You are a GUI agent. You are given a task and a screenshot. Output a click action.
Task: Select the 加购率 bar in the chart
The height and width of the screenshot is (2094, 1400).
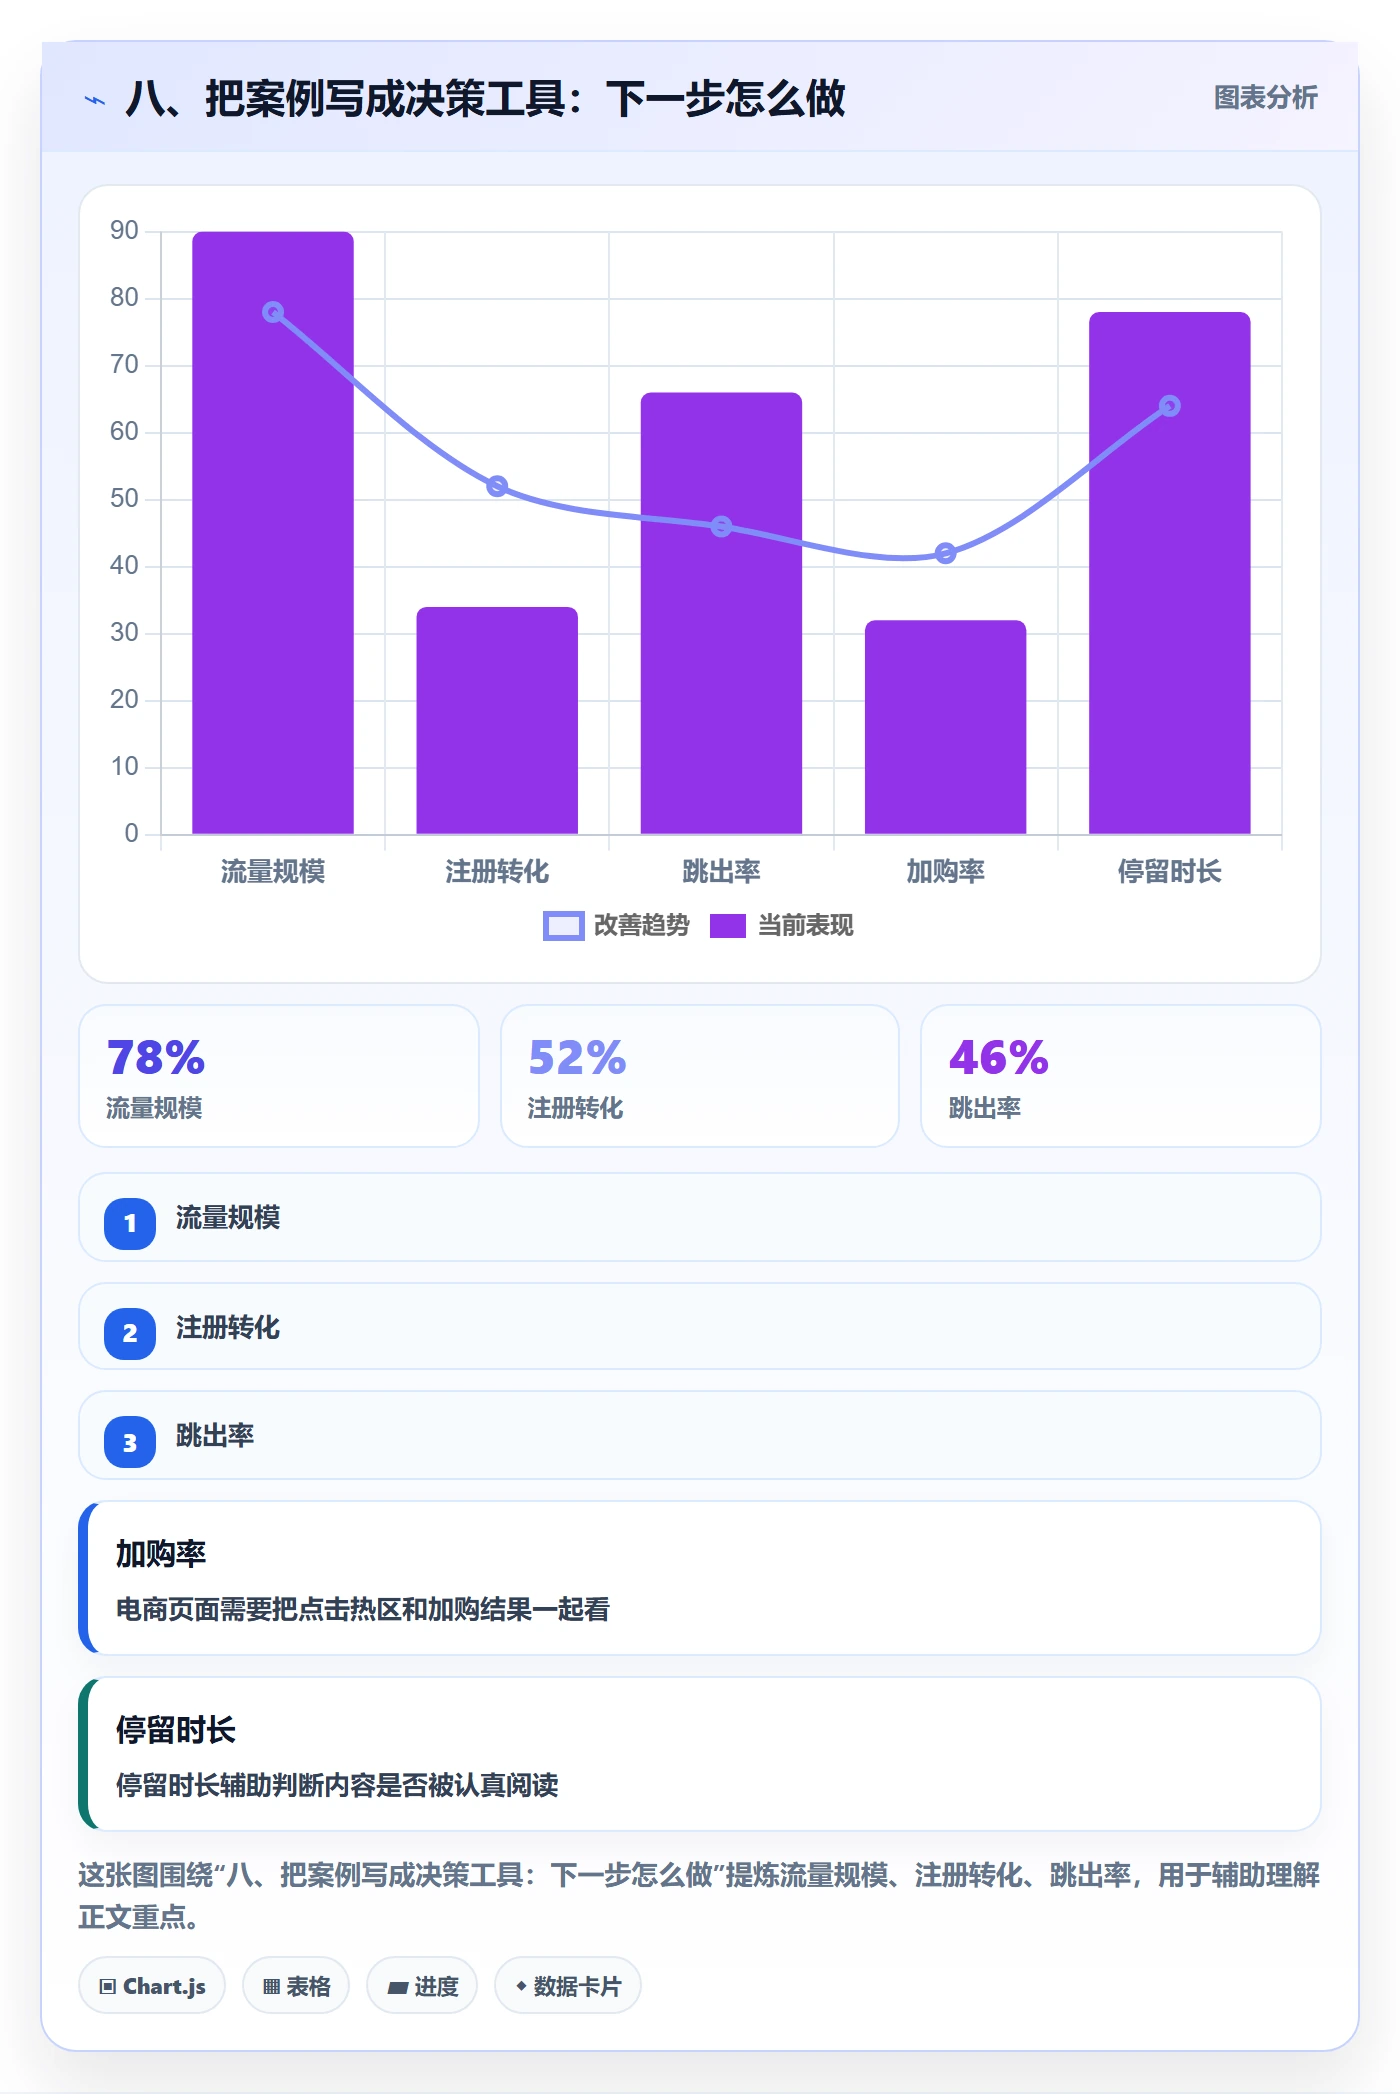click(945, 727)
